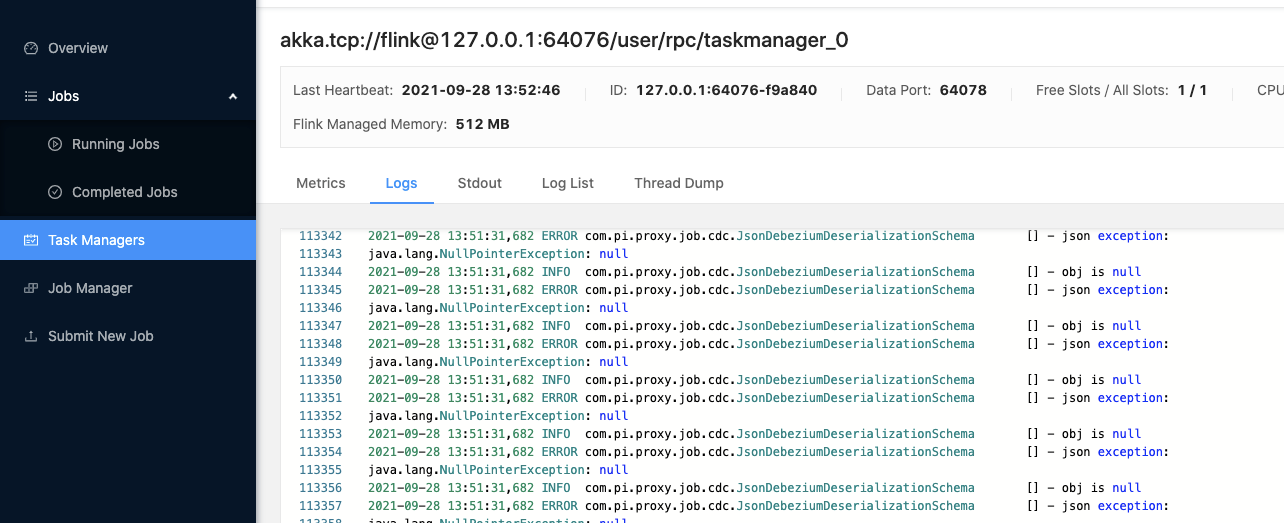
Task: Go to Completed Jobs
Action: [125, 192]
